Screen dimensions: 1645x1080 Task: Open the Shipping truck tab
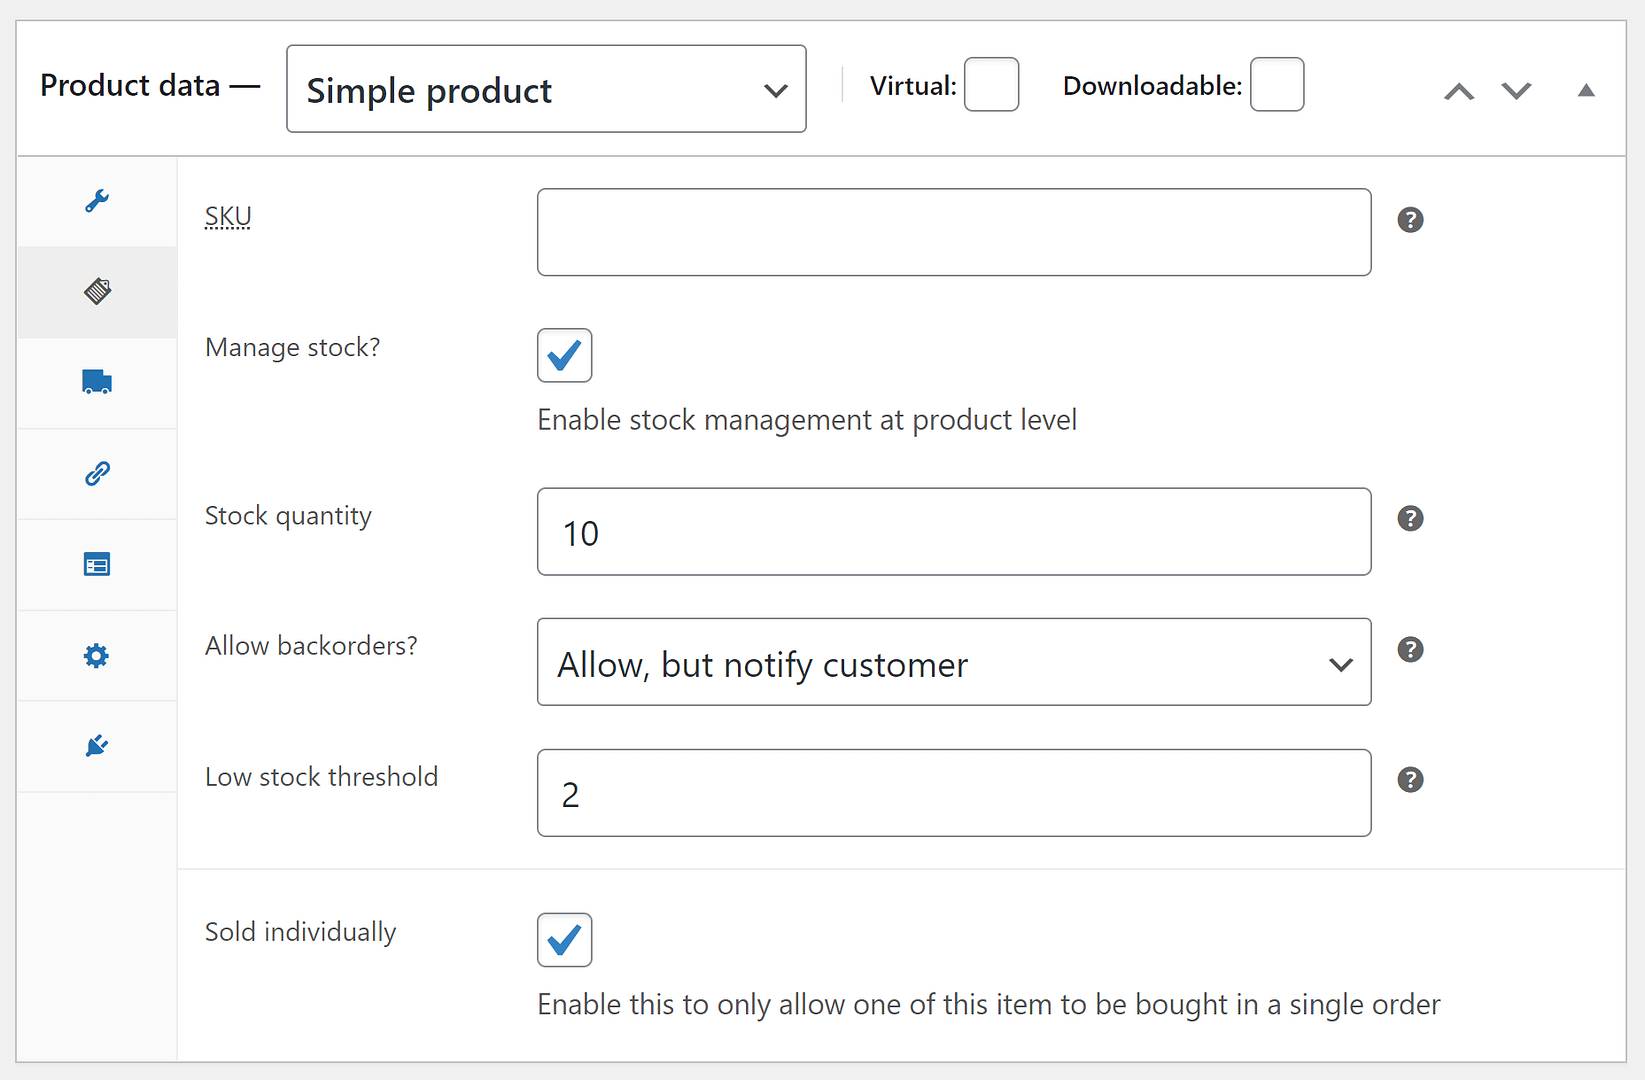(x=97, y=383)
